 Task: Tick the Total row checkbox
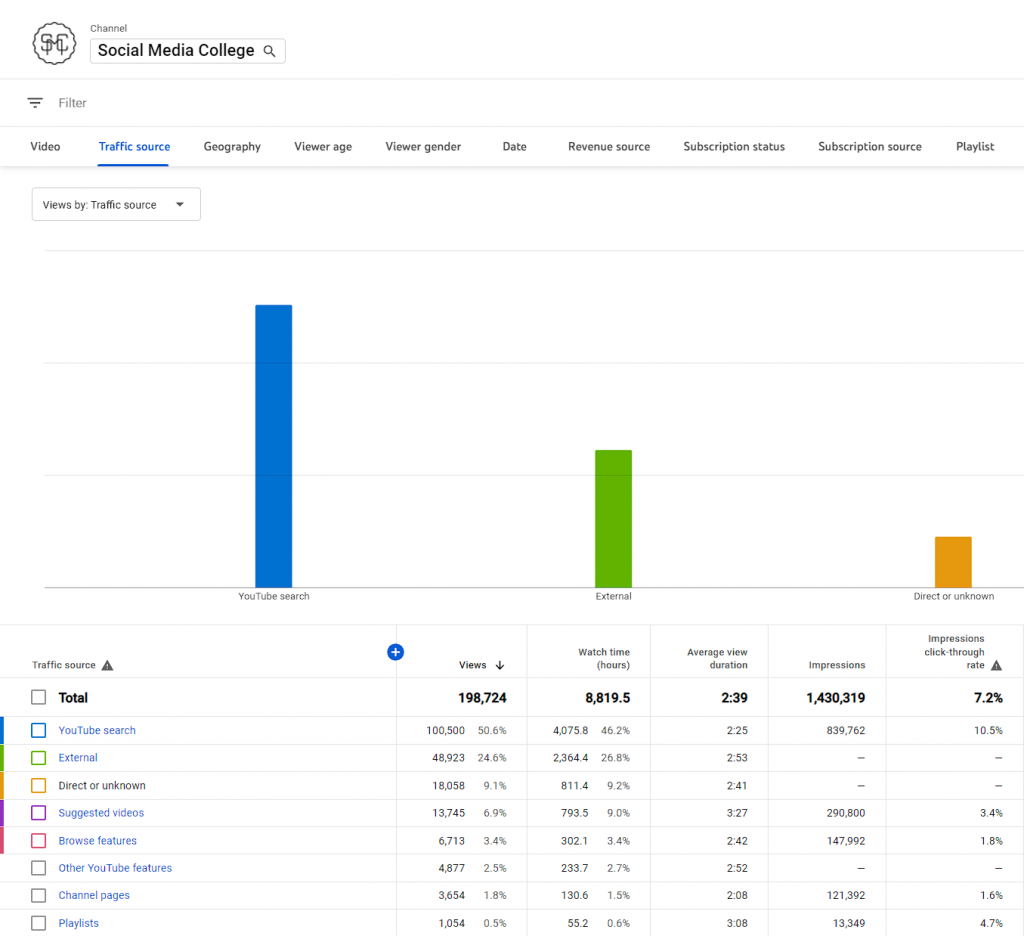pos(38,698)
